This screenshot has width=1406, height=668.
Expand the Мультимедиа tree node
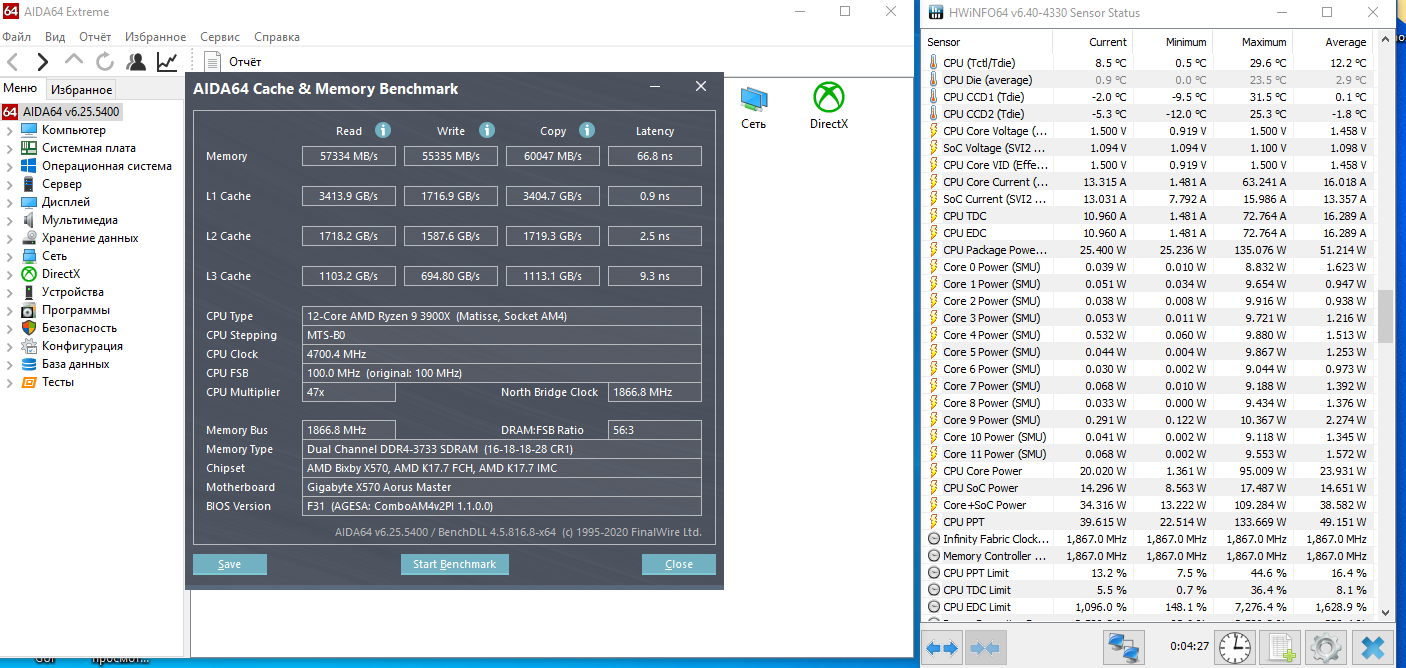click(10, 220)
